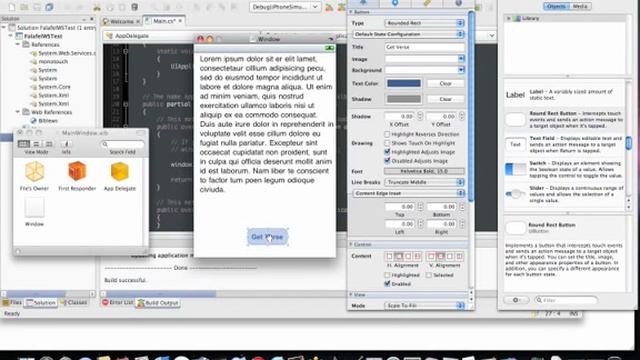Open the Build Output pad tab
The image size is (640, 360).
(158, 303)
